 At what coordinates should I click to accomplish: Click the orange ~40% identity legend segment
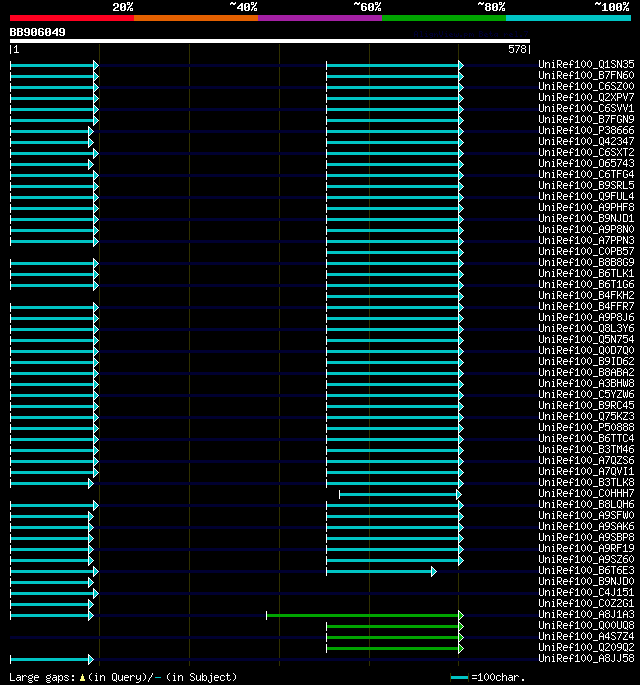(x=196, y=18)
